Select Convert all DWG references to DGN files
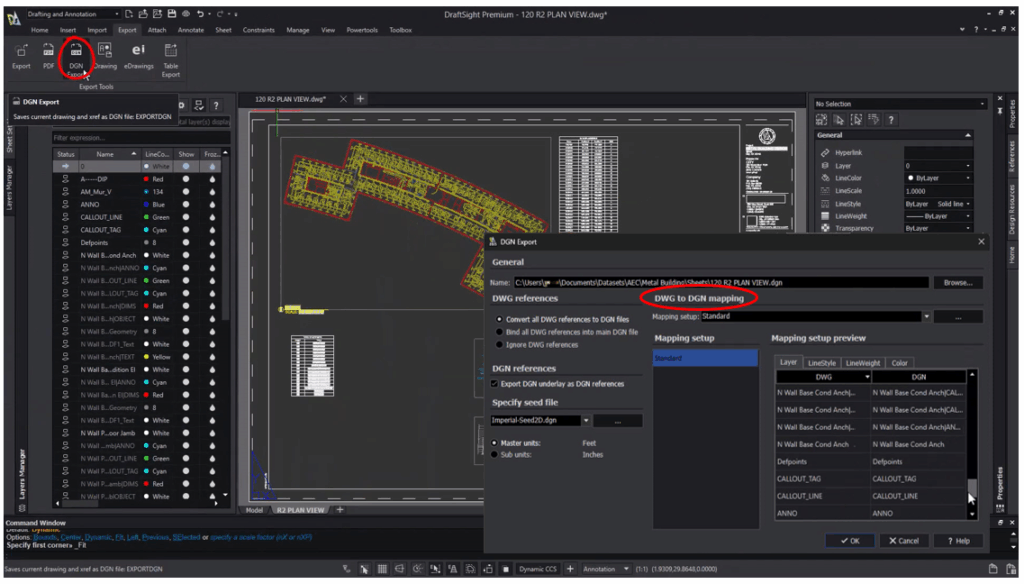The height and width of the screenshot is (584, 1024). (x=500, y=319)
